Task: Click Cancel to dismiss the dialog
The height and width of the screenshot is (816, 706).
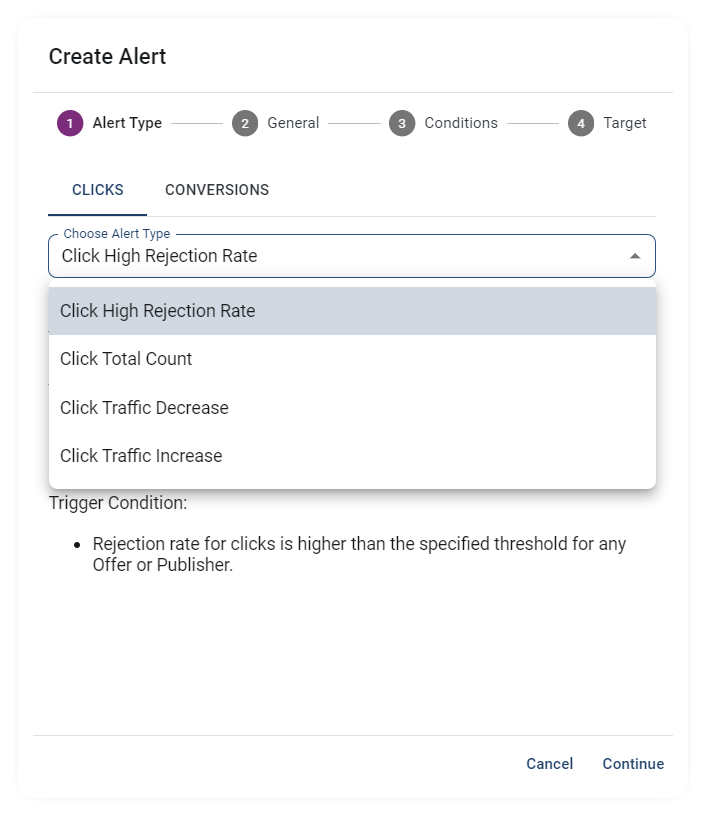Action: point(549,763)
